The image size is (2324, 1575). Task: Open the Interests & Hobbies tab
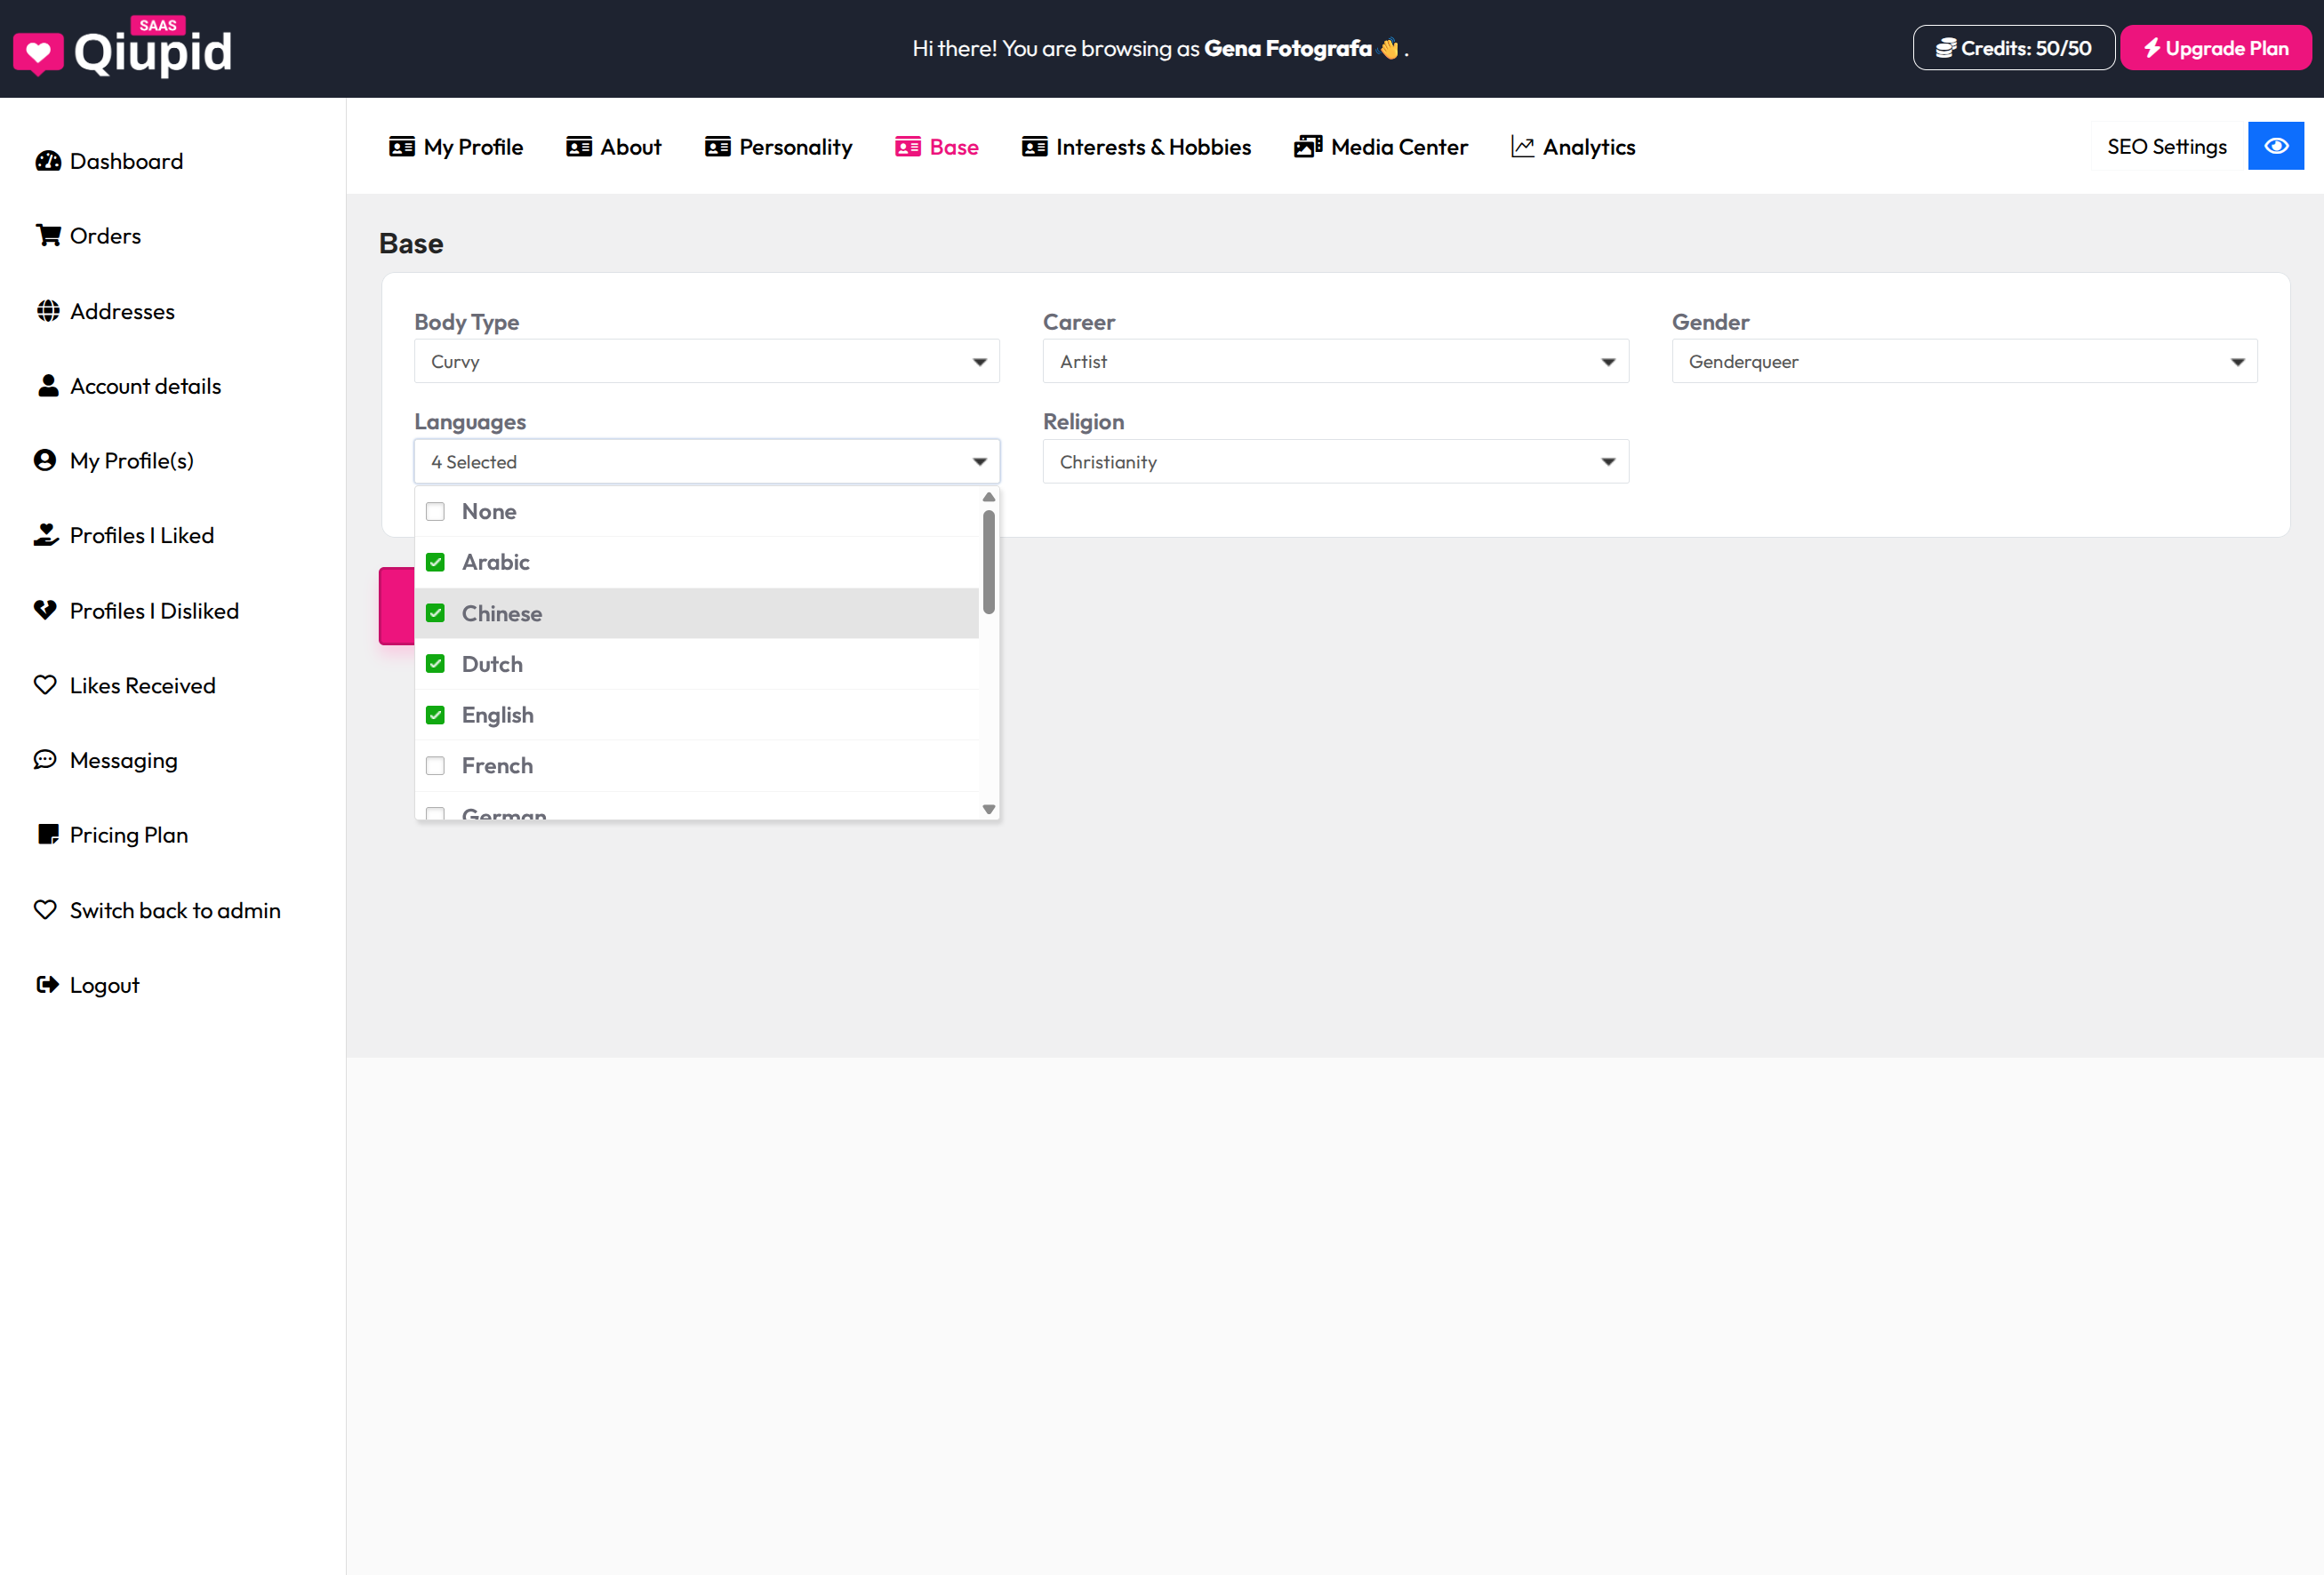(x=1136, y=147)
